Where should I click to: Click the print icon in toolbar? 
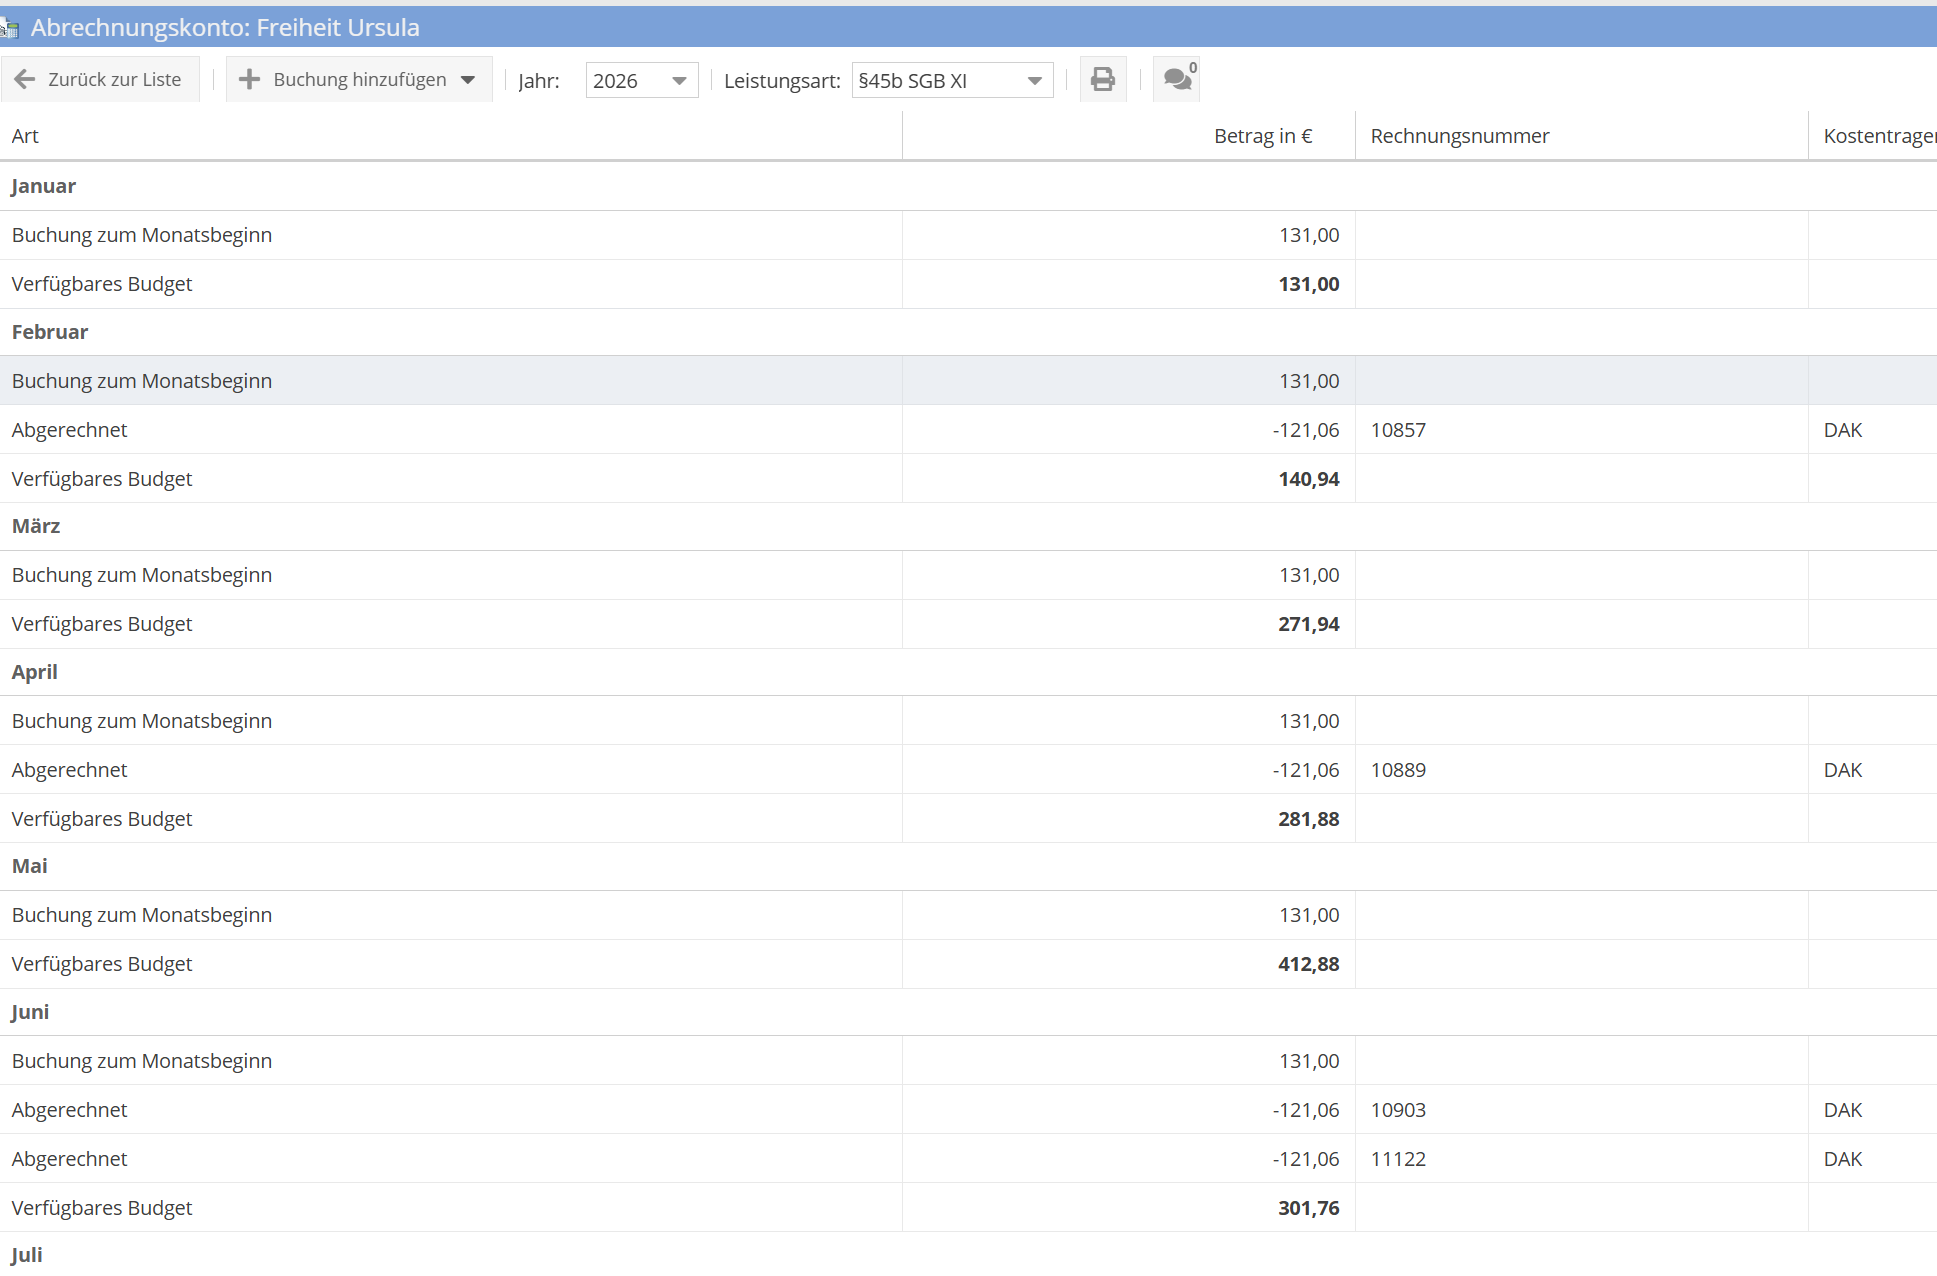[x=1102, y=79]
